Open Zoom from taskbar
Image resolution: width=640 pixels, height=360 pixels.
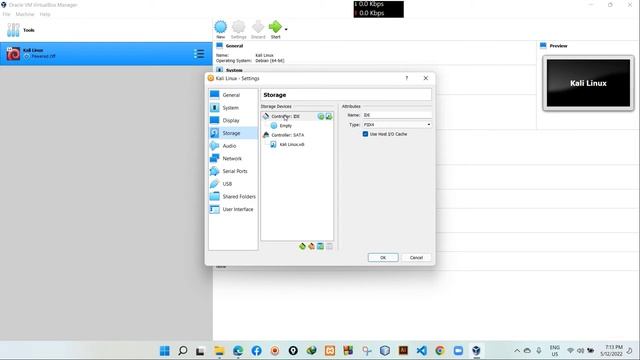coord(458,351)
